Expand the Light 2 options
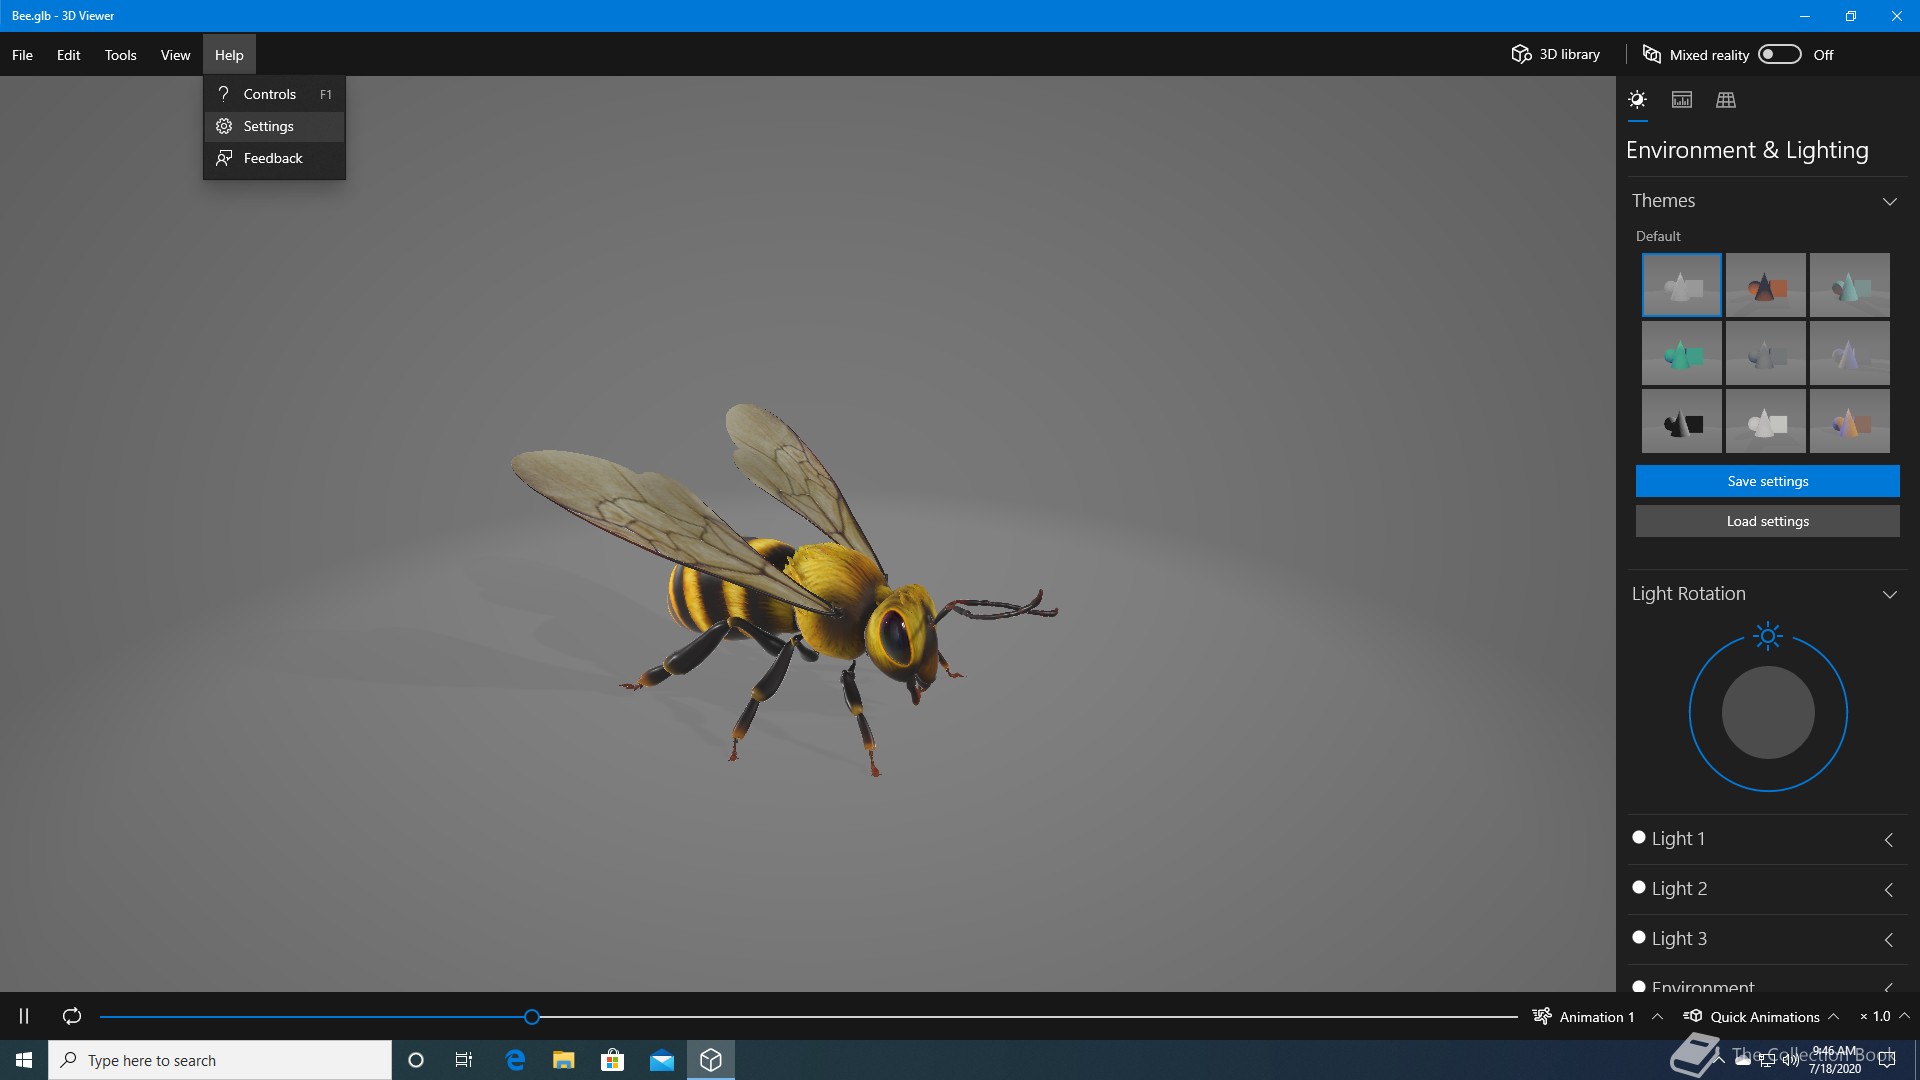 [x=1889, y=889]
